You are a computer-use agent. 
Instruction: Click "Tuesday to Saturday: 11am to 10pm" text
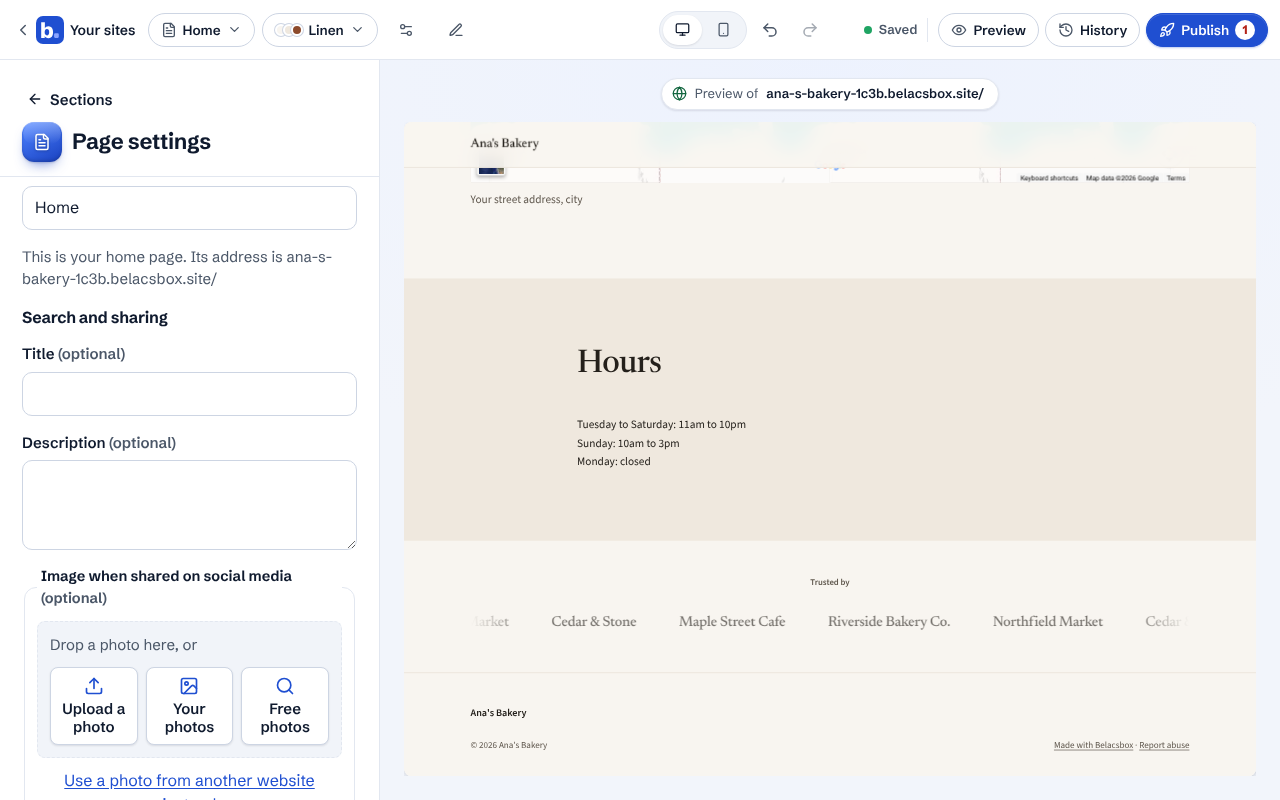click(x=661, y=424)
